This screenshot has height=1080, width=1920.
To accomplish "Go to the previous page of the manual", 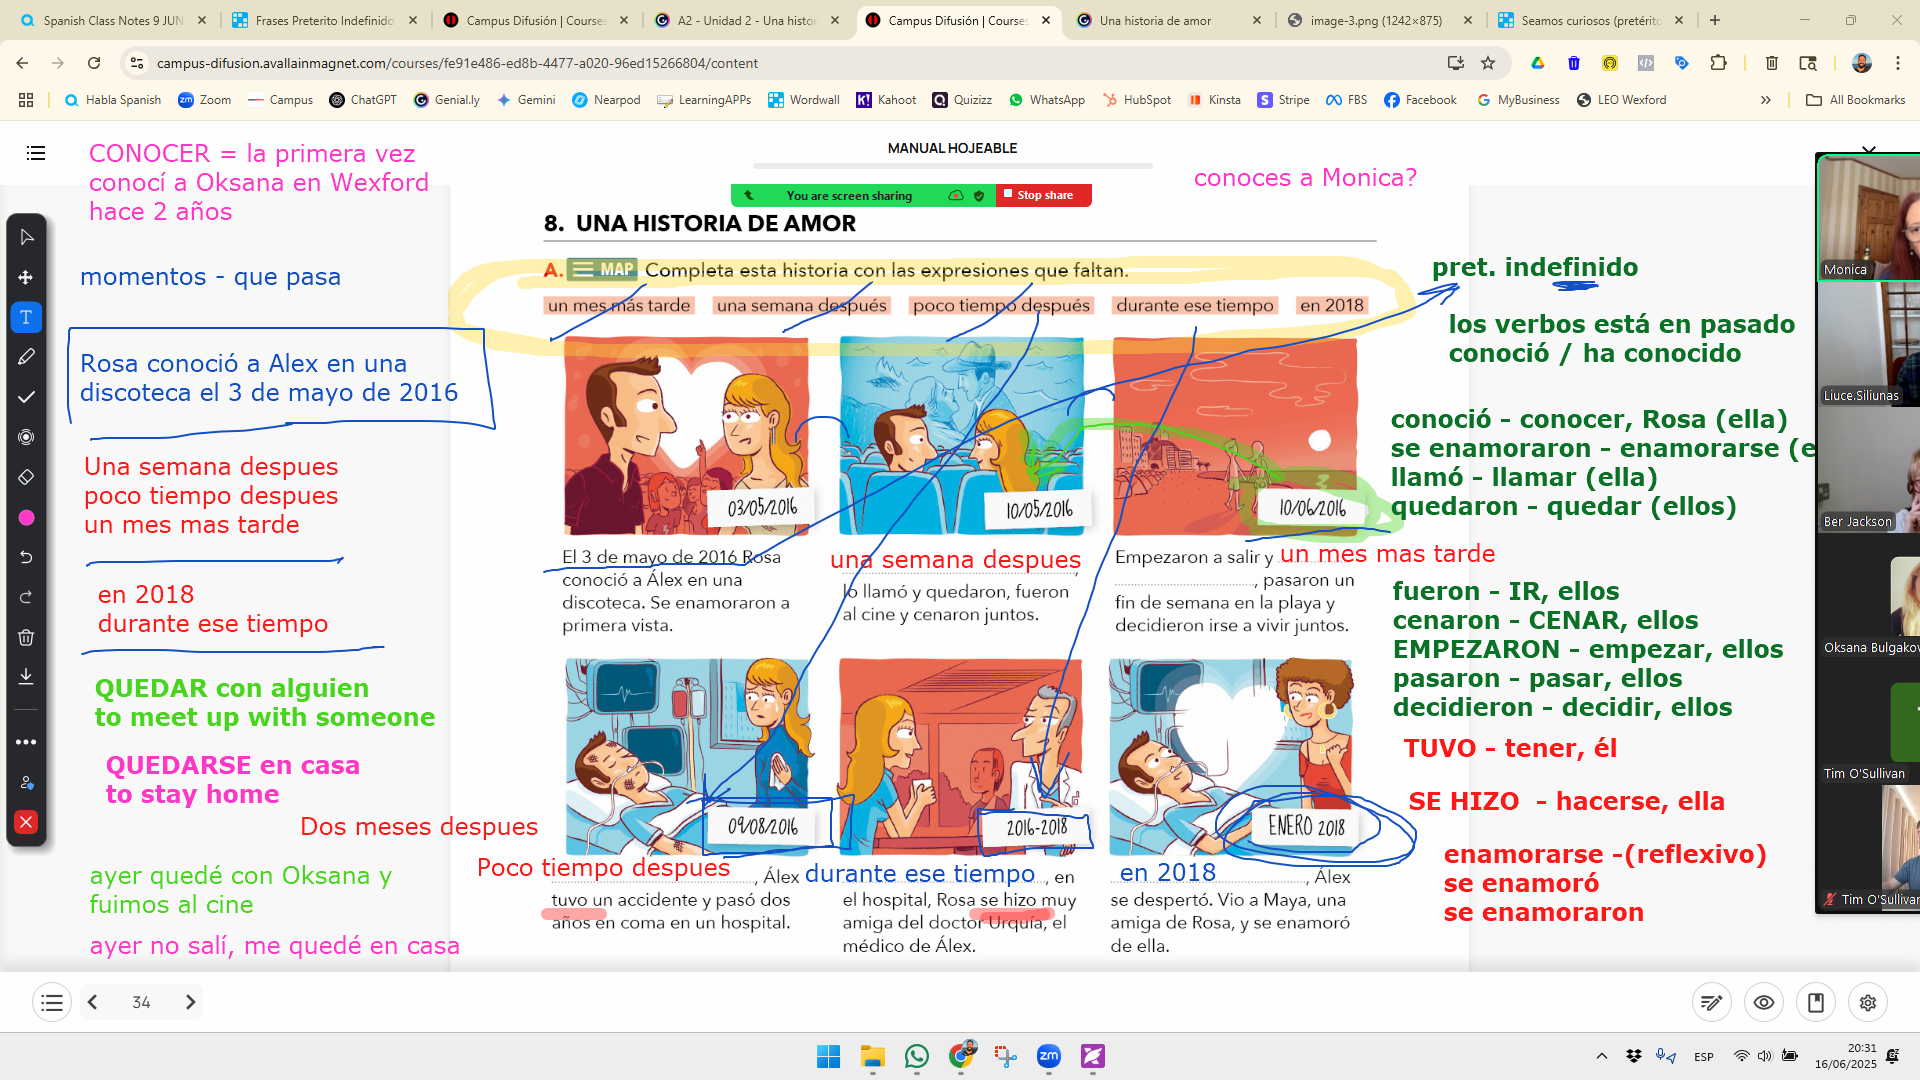I will pyautogui.click(x=93, y=1002).
